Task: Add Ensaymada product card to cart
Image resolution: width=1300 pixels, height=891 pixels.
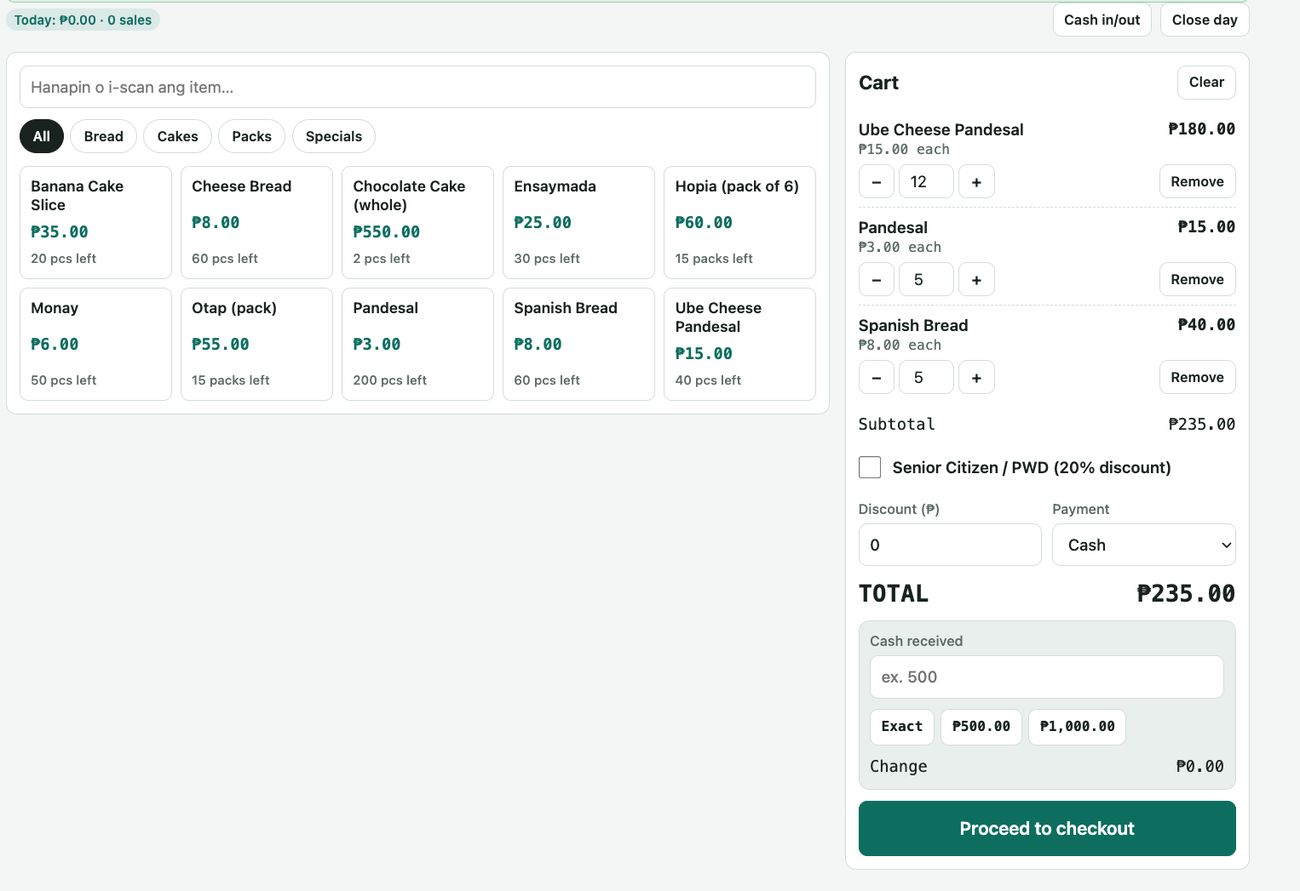Action: pos(579,222)
